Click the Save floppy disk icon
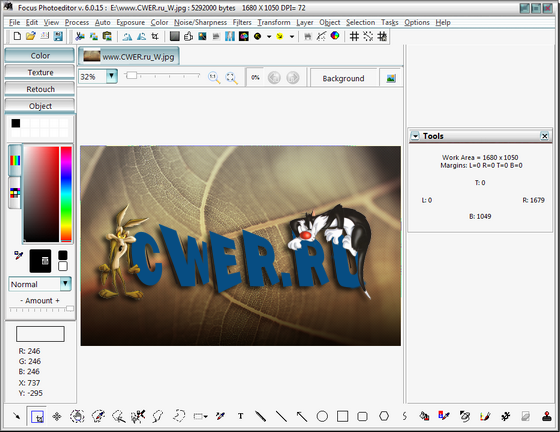Image resolution: width=560 pixels, height=432 pixels. point(58,36)
